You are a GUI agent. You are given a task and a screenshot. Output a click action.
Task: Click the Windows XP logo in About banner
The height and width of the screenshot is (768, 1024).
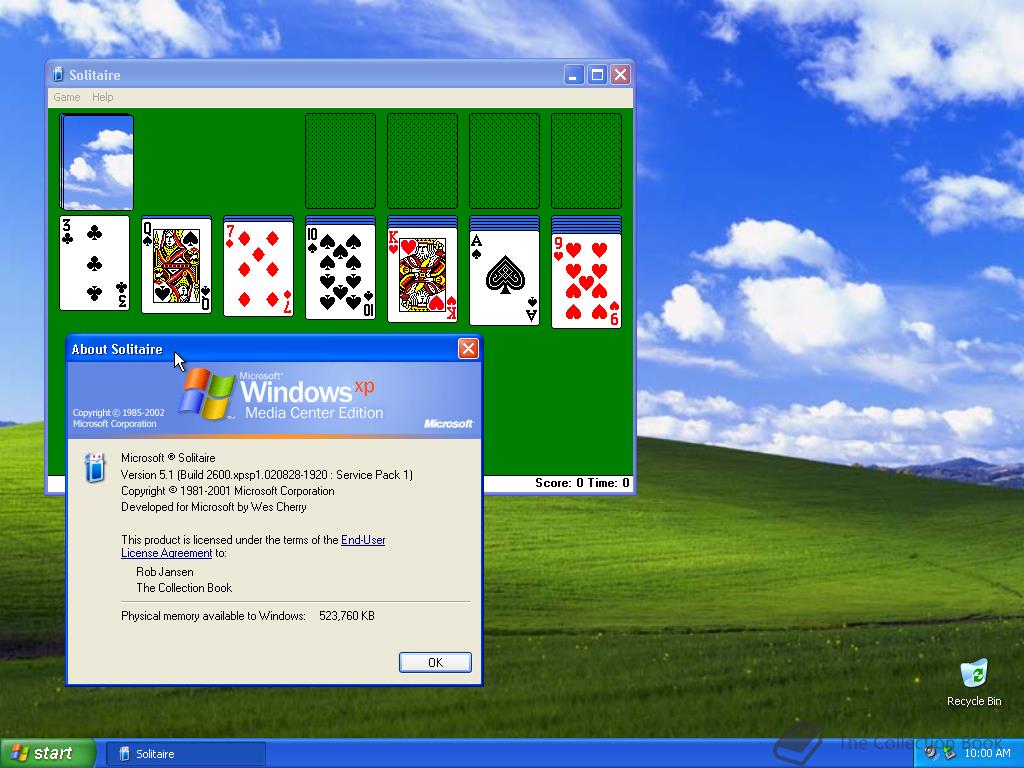[208, 394]
